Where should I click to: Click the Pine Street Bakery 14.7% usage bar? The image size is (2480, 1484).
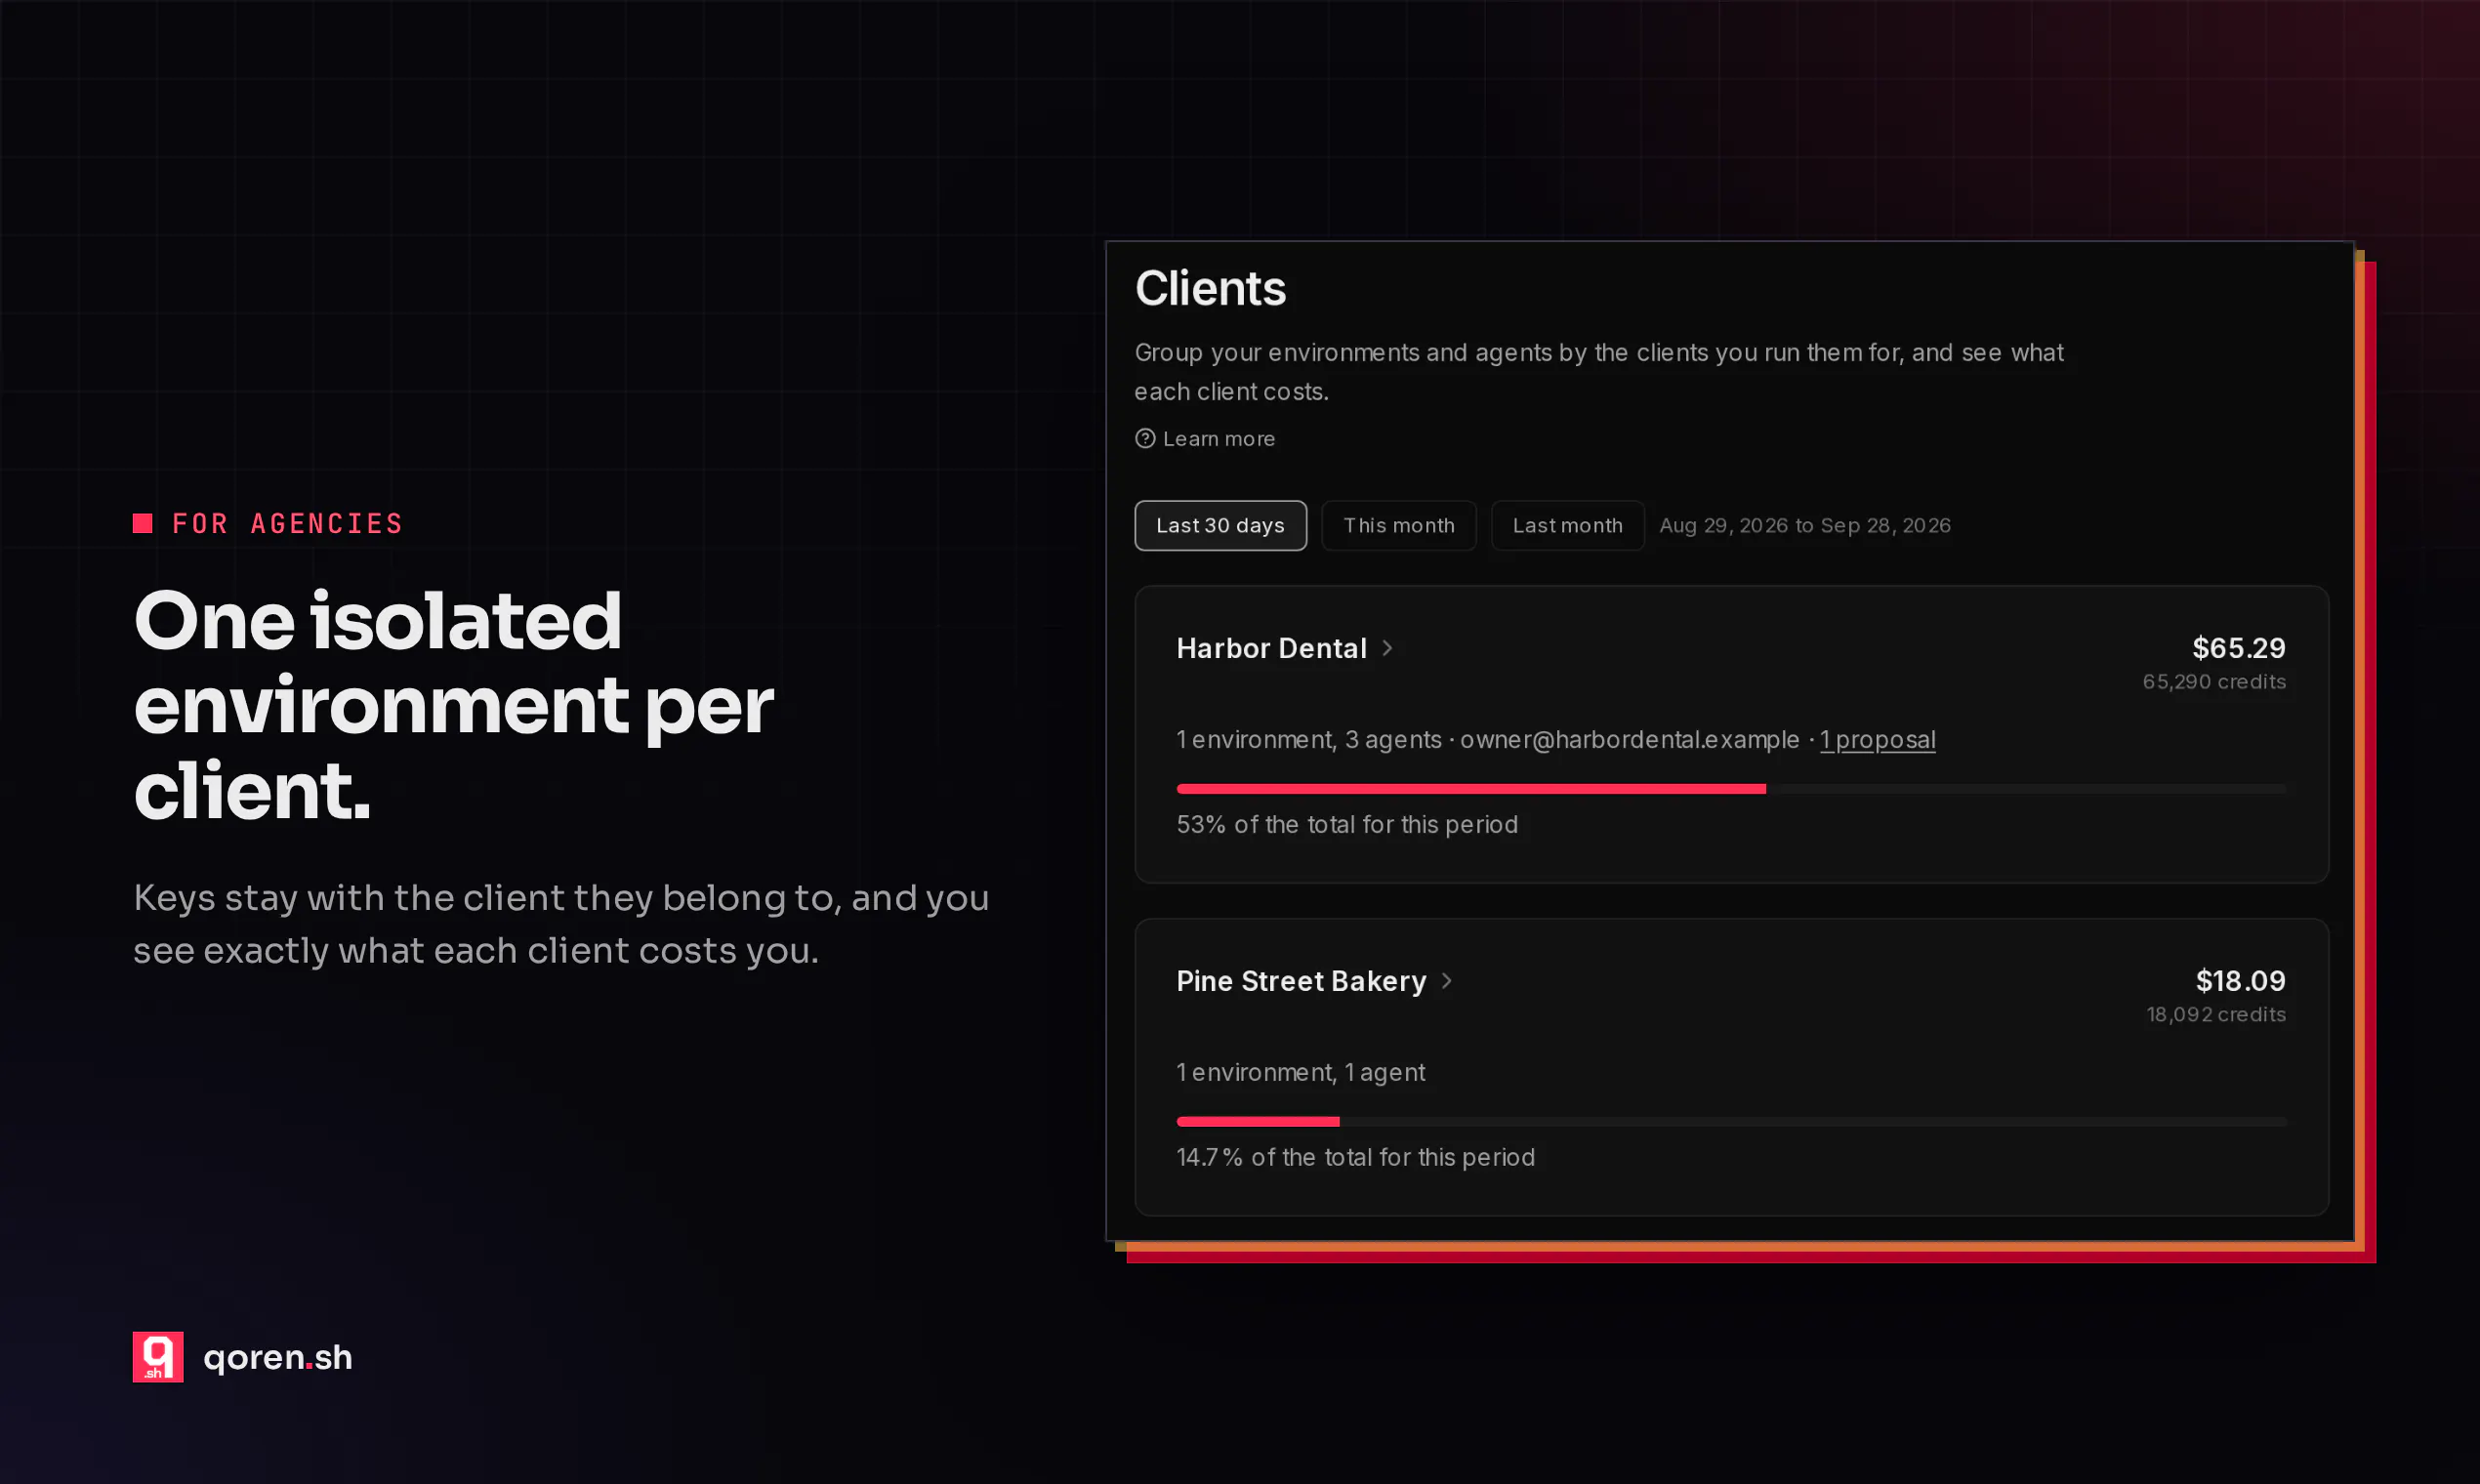coord(1731,1122)
